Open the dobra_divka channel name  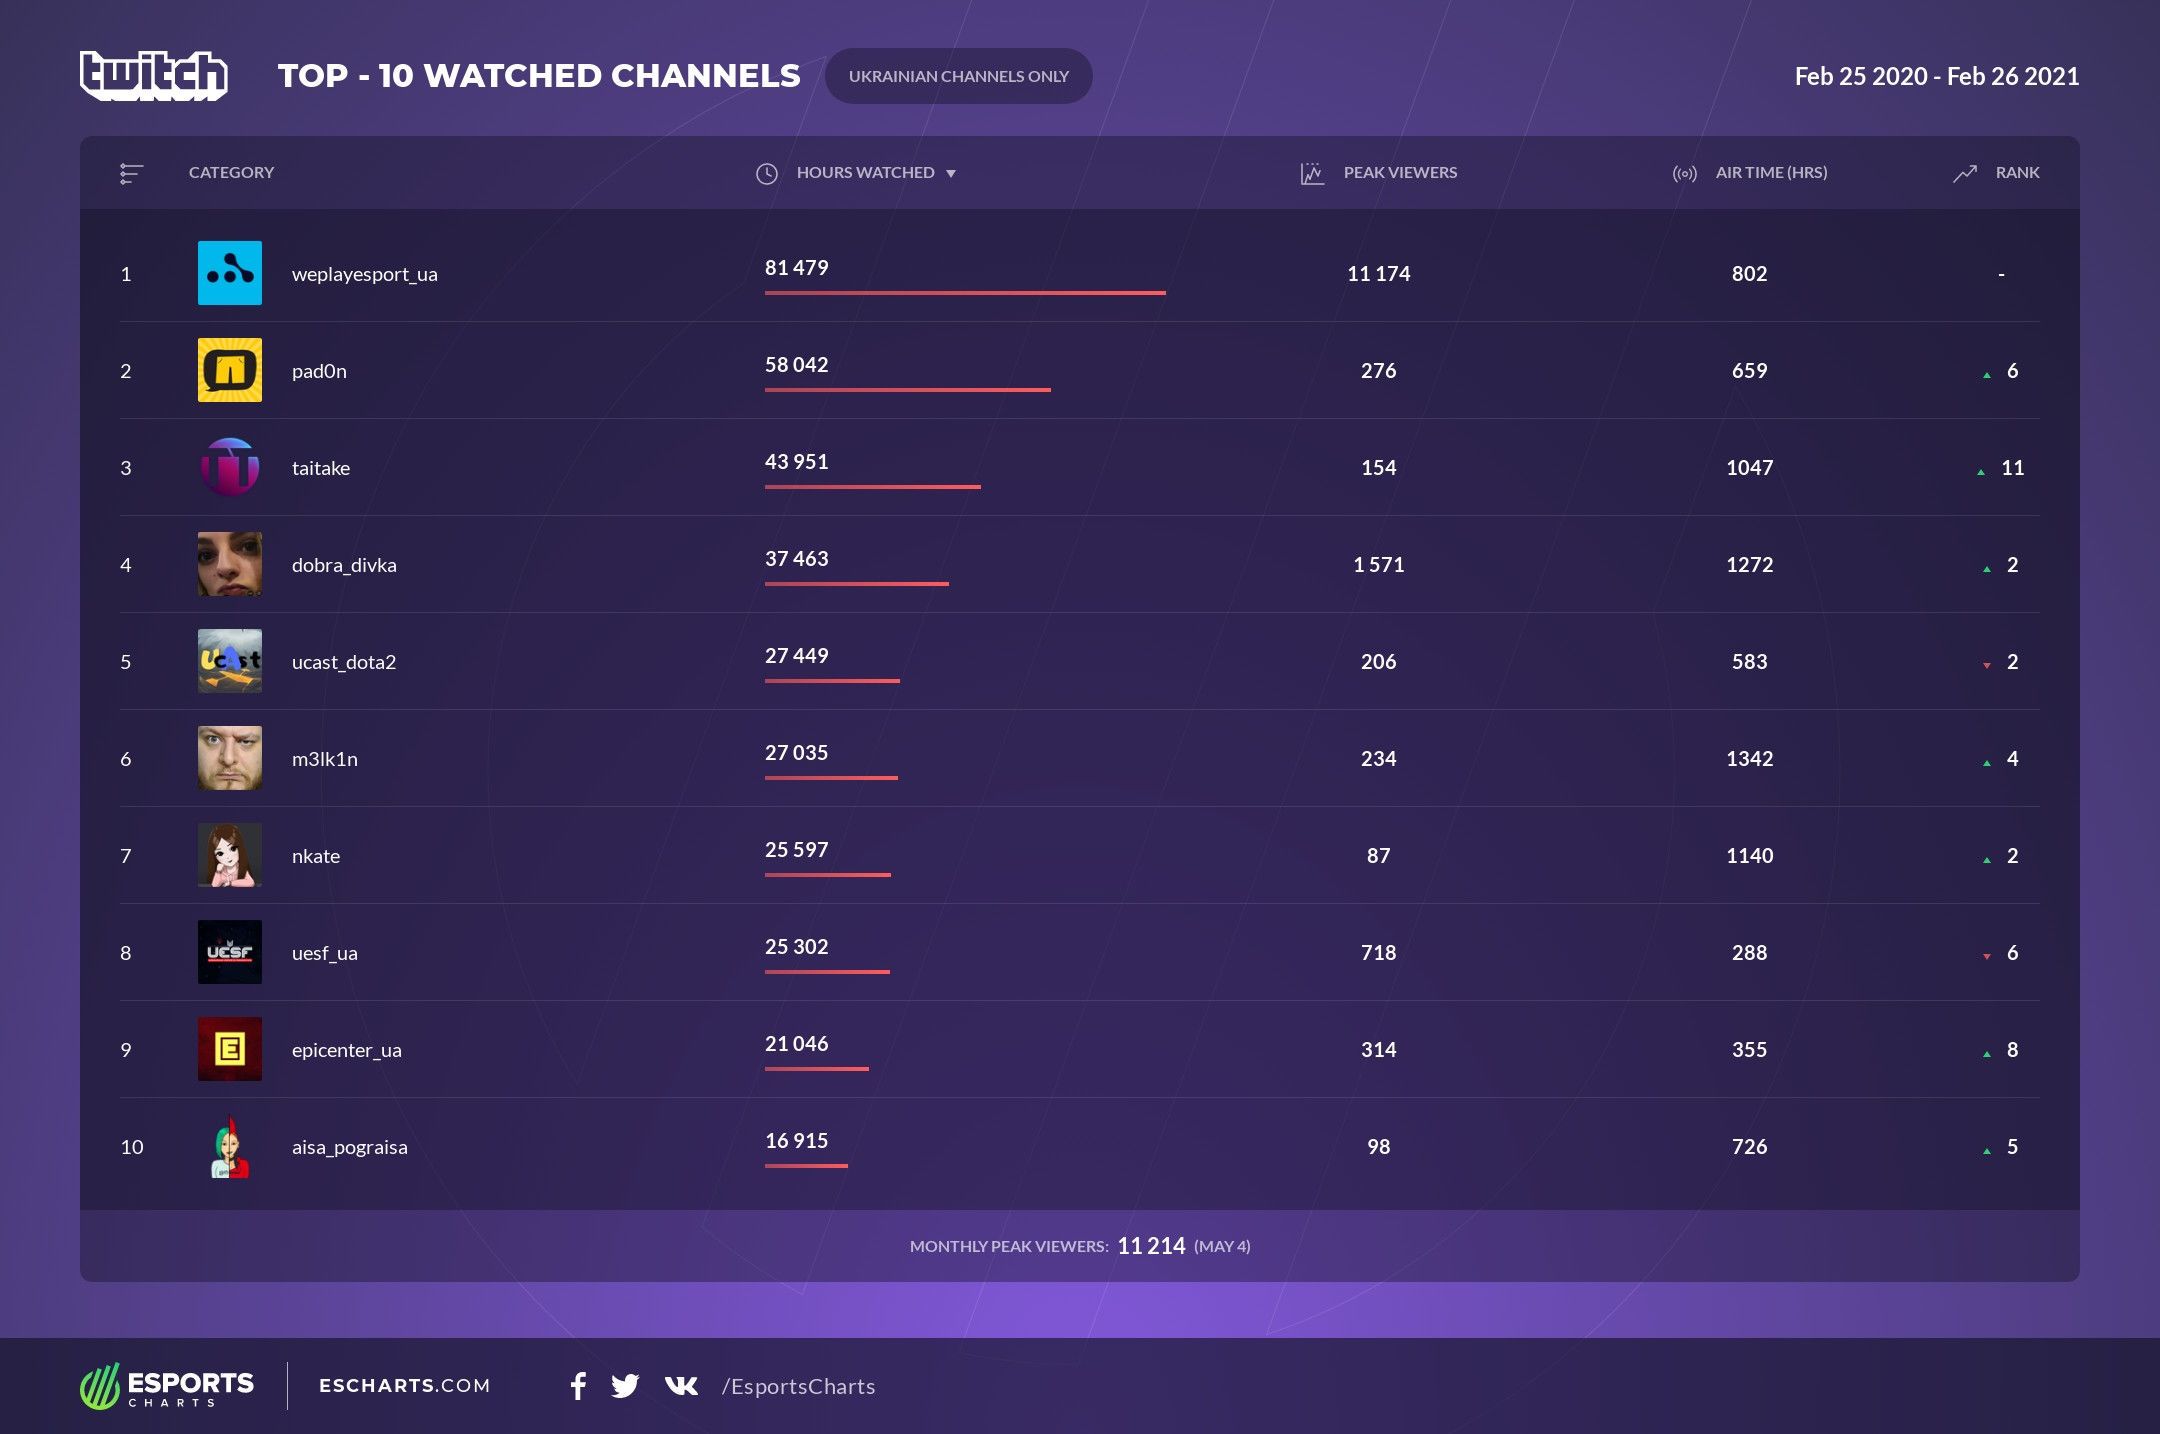coord(344,565)
